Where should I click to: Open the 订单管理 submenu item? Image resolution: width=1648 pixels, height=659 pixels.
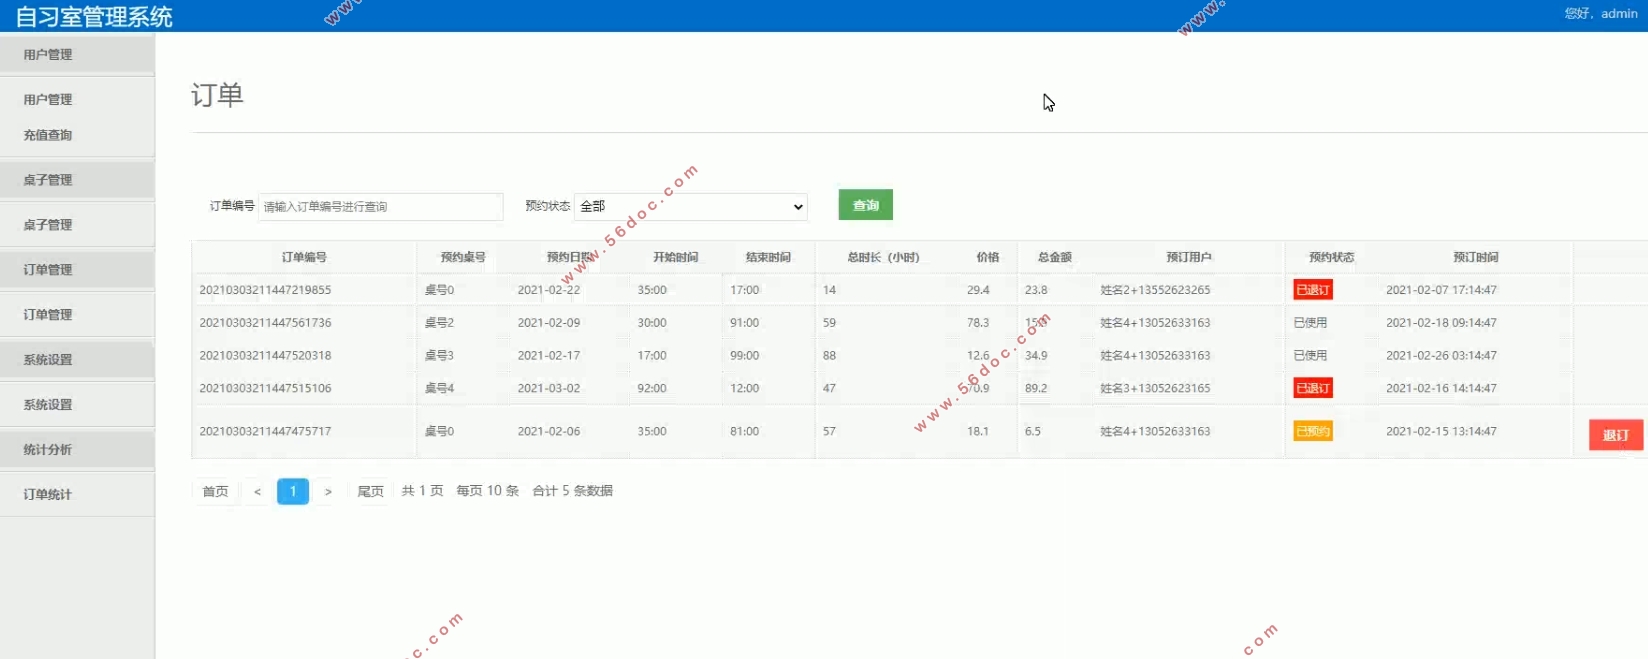coord(48,315)
